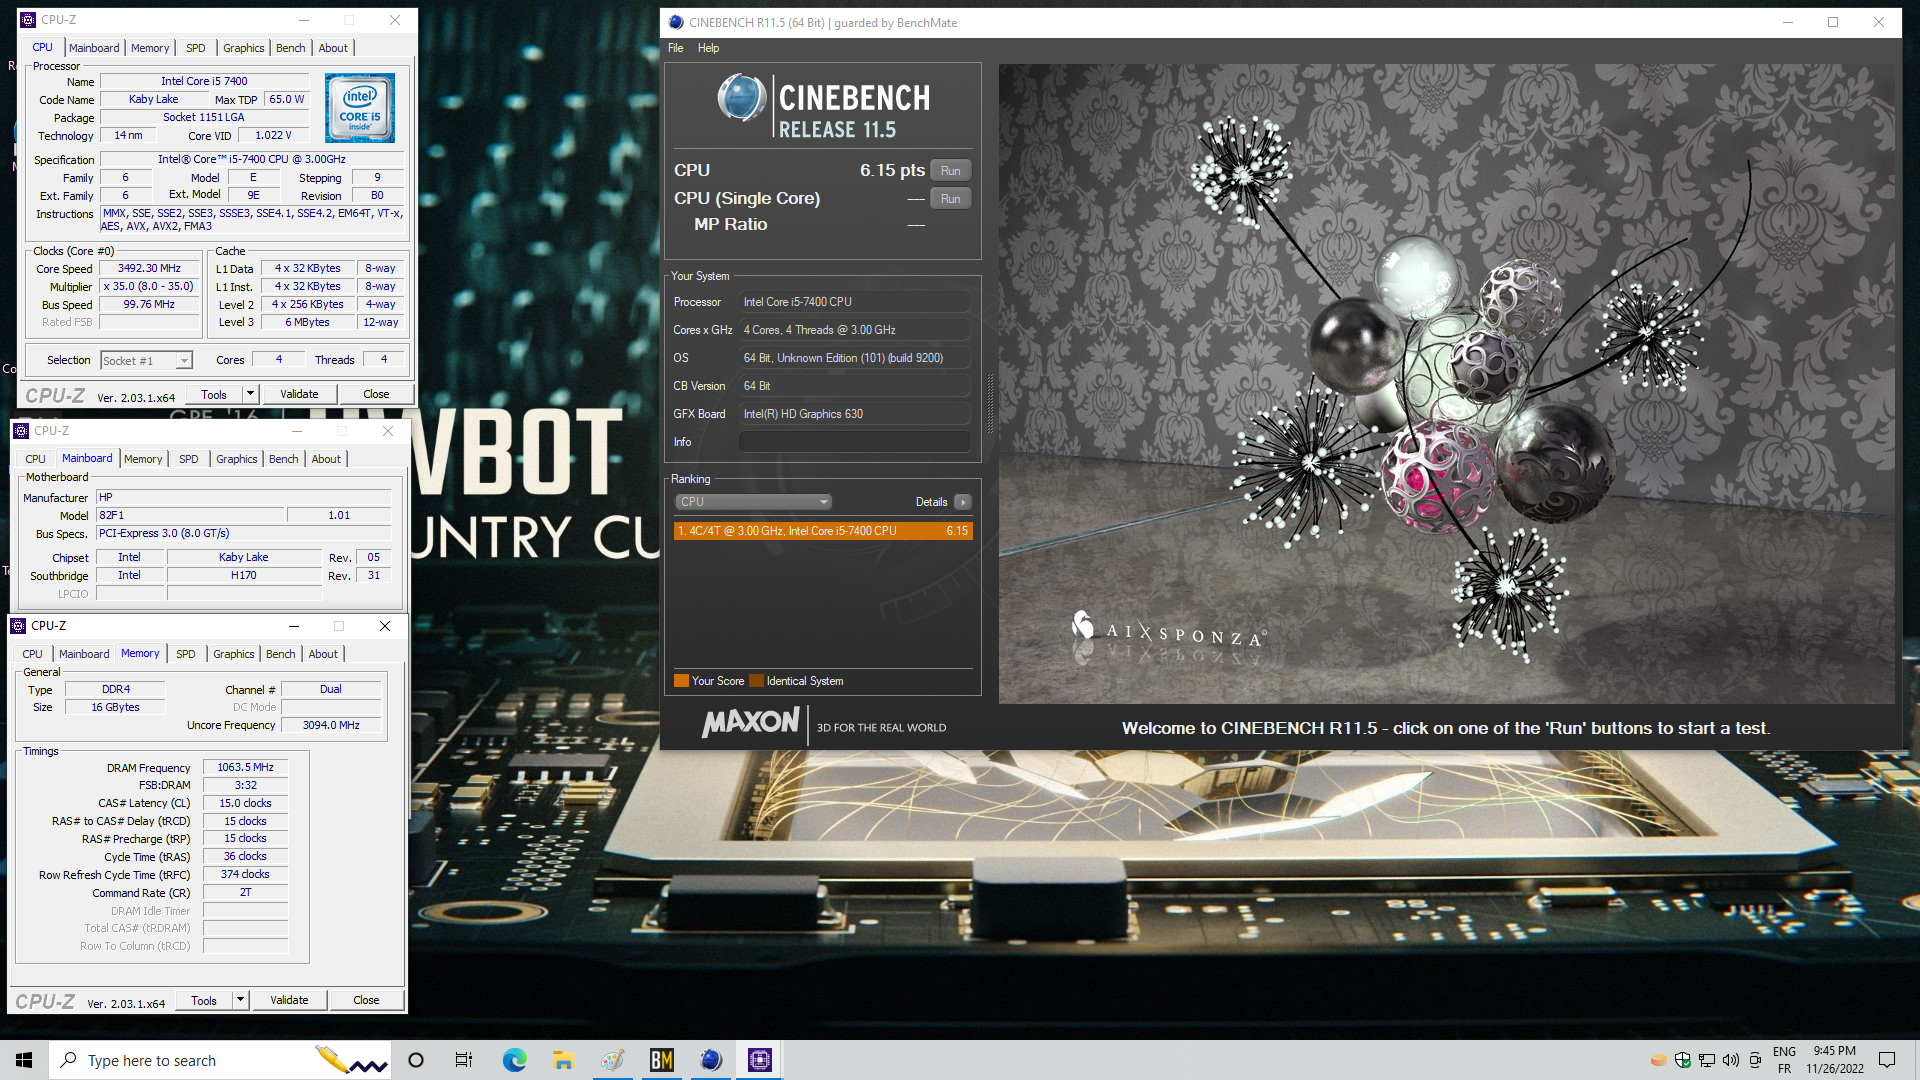Open File Explorer from taskbar

(x=563, y=1060)
